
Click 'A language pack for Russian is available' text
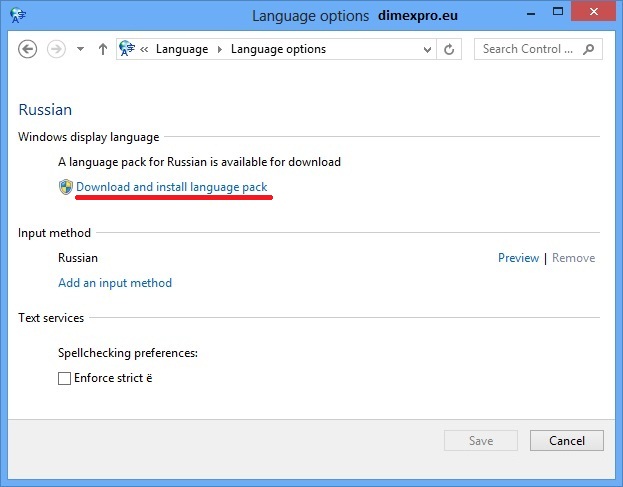199,162
